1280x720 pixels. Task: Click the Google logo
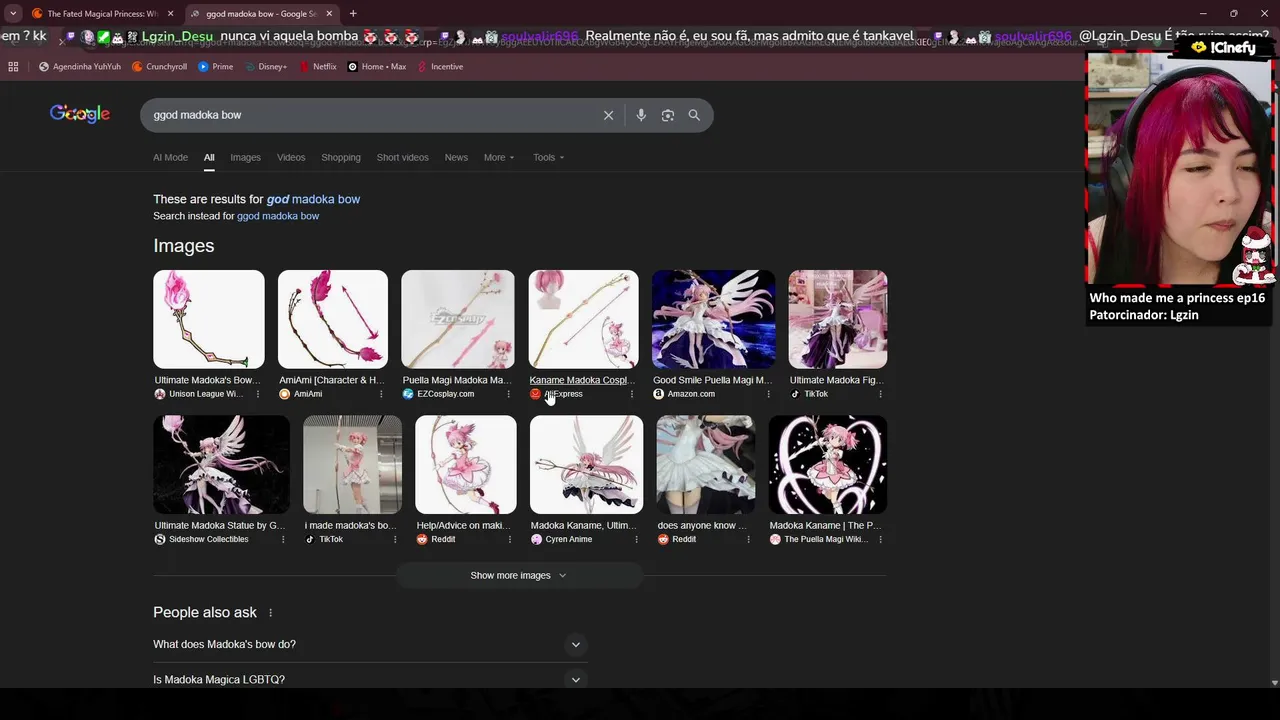coord(80,114)
